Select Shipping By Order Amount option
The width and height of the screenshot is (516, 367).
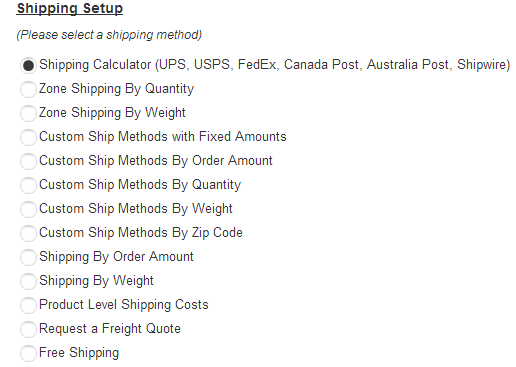[x=28, y=257]
